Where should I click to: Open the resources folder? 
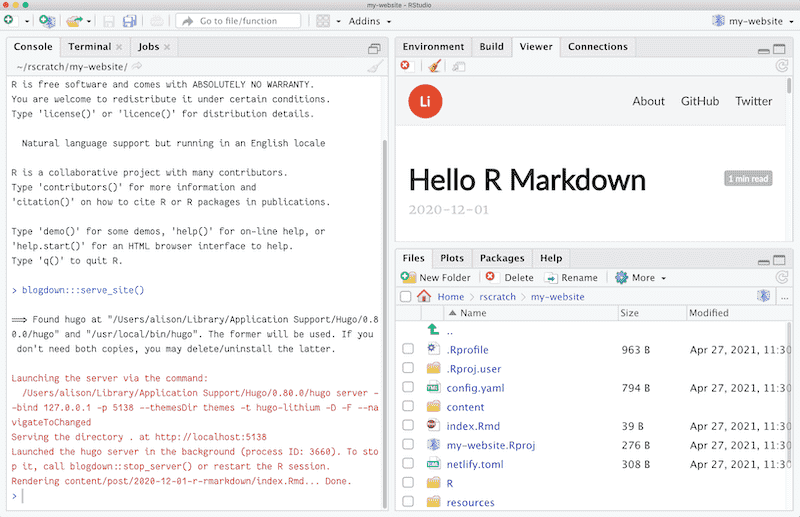click(x=470, y=502)
